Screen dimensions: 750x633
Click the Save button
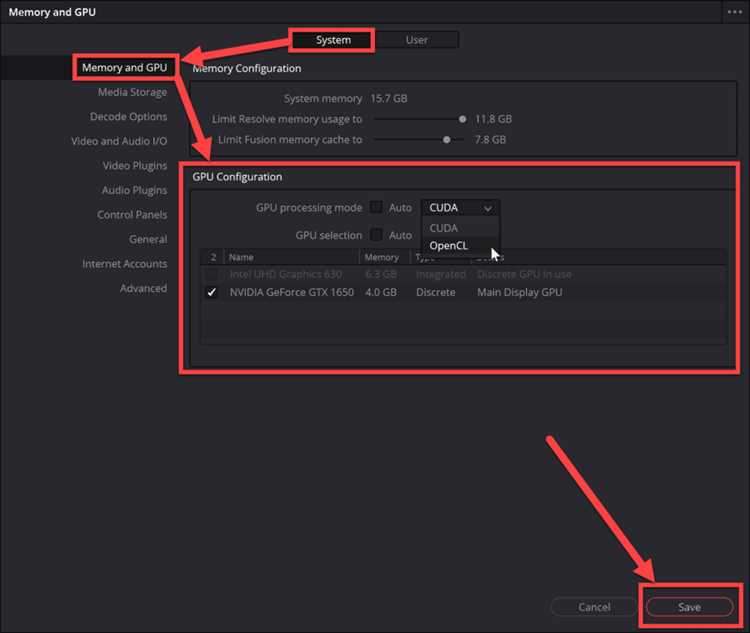[x=689, y=607]
